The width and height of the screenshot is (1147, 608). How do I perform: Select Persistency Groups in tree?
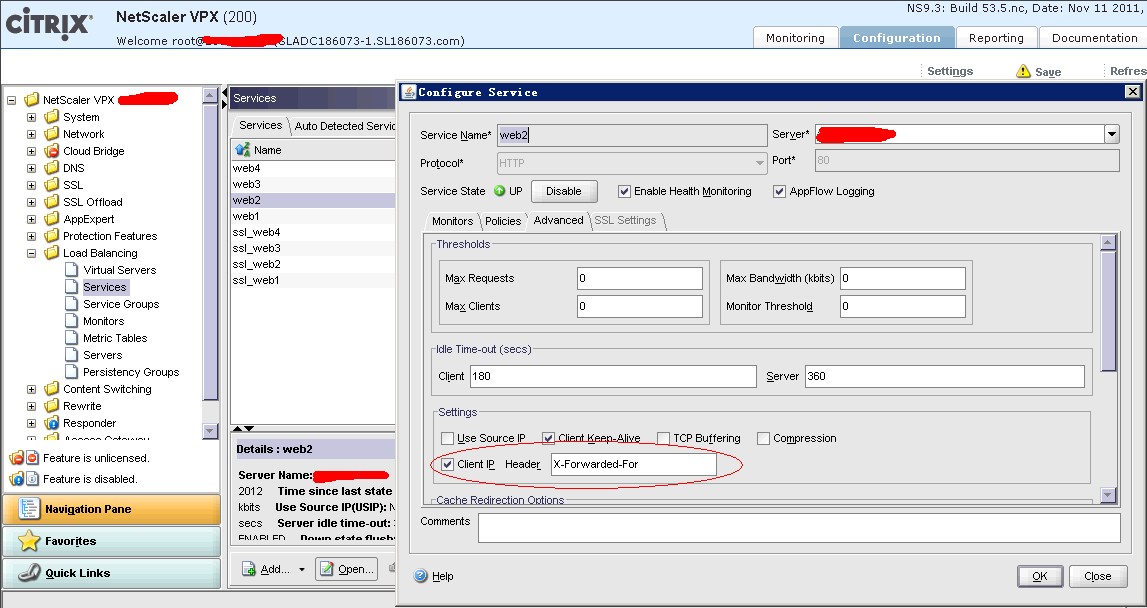tap(131, 372)
